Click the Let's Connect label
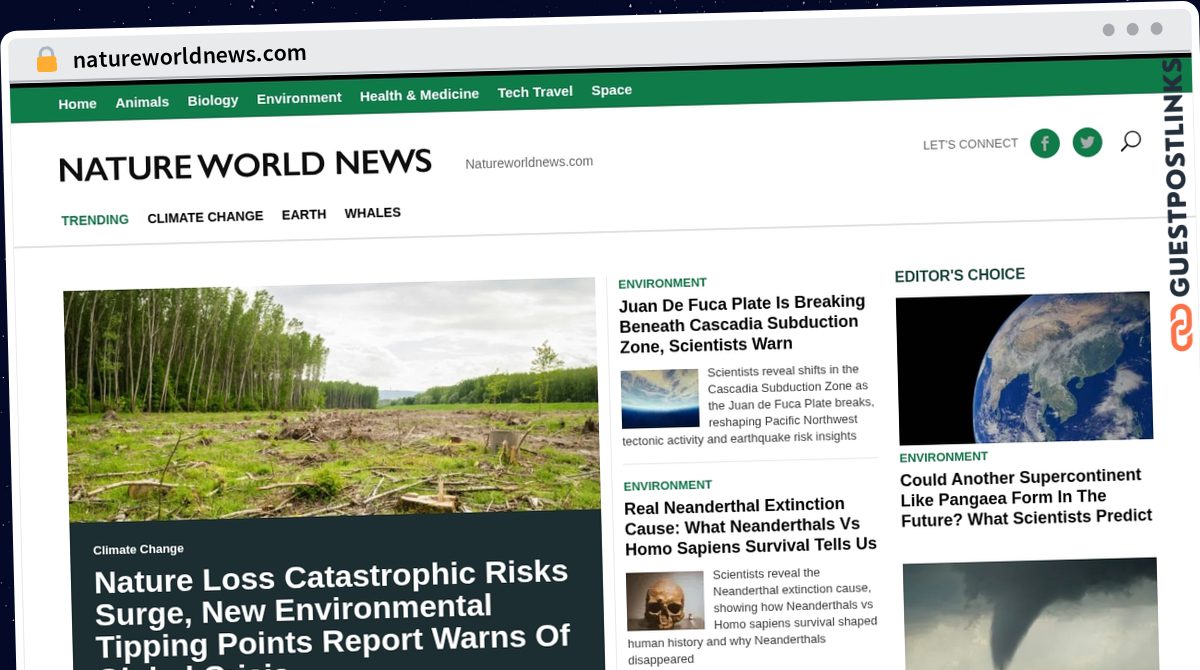The image size is (1200, 670). point(970,144)
